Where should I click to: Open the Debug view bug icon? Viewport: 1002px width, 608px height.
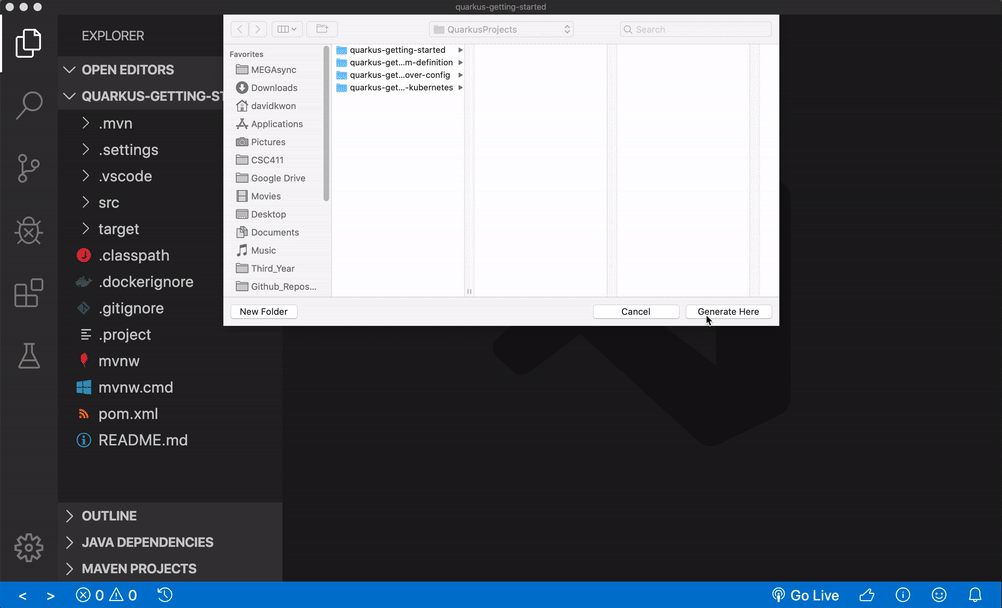tap(29, 231)
